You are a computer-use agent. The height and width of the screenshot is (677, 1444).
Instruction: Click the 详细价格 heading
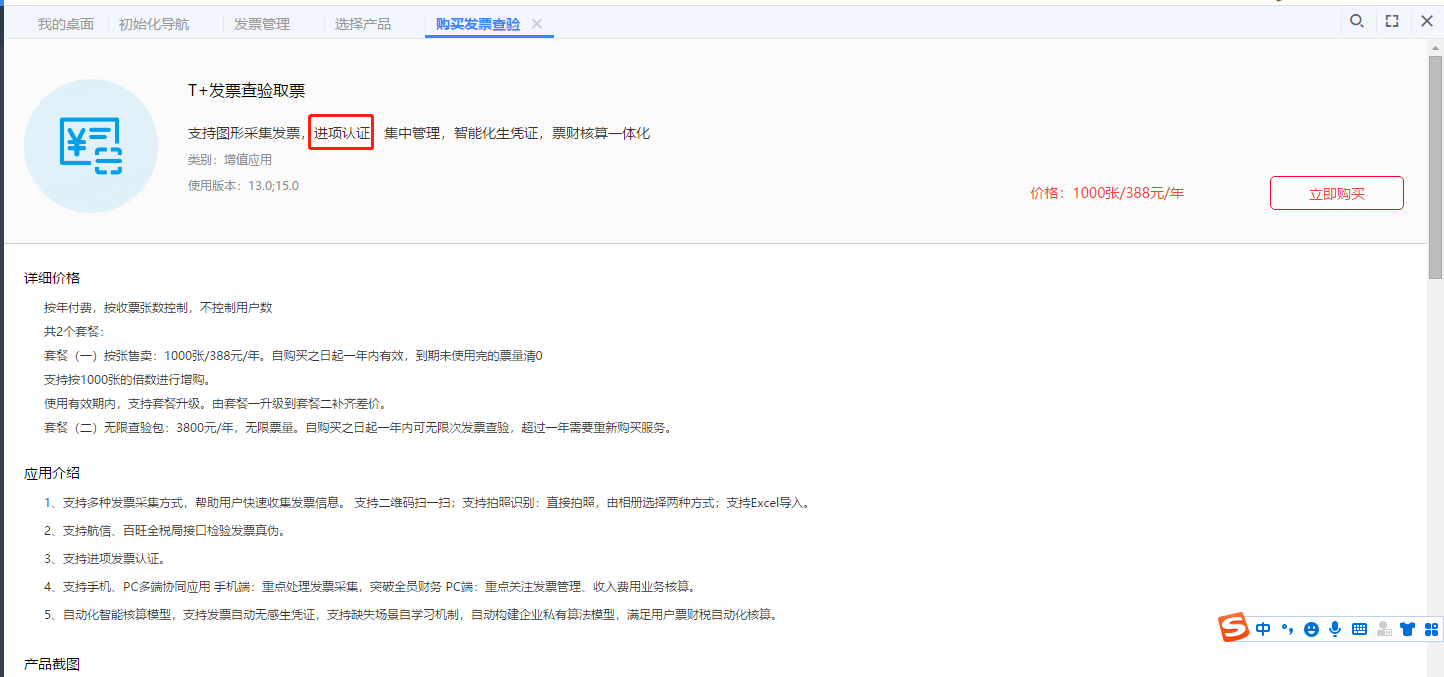(52, 278)
